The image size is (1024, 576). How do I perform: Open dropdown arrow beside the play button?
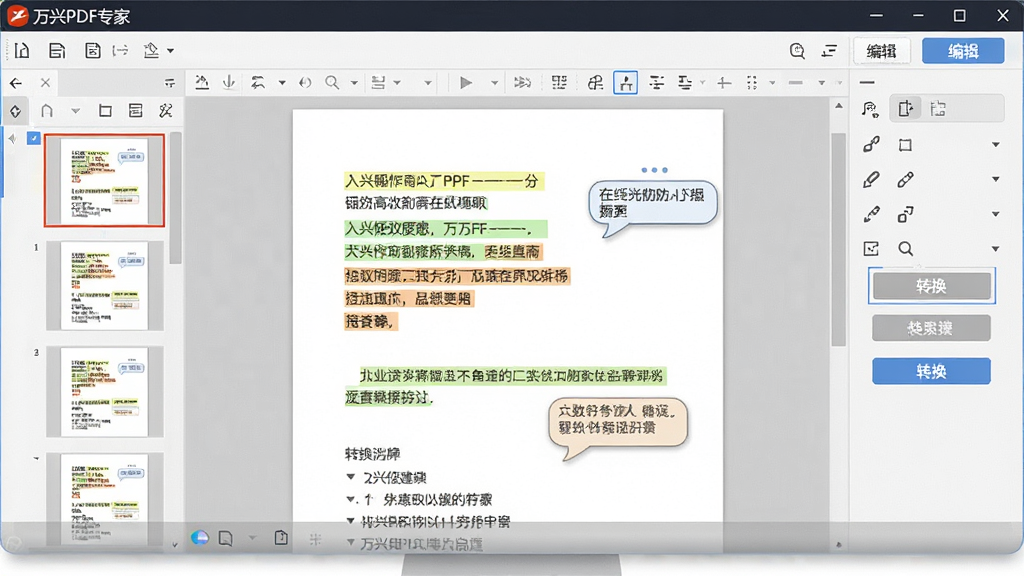coord(494,83)
